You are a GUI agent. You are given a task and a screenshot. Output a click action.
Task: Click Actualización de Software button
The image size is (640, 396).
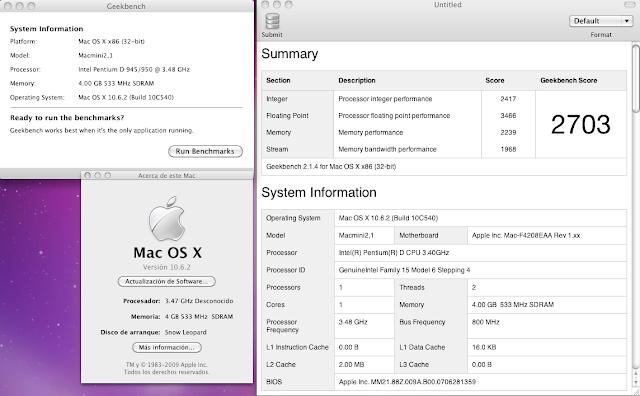click(x=167, y=281)
